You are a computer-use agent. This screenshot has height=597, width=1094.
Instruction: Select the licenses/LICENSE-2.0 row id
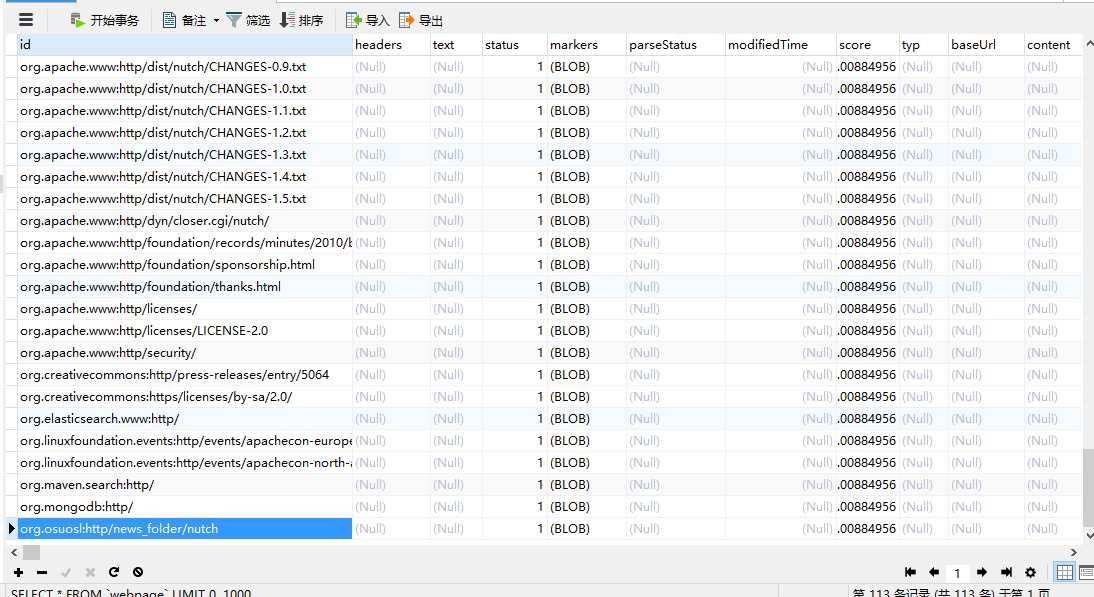[x=185, y=331]
